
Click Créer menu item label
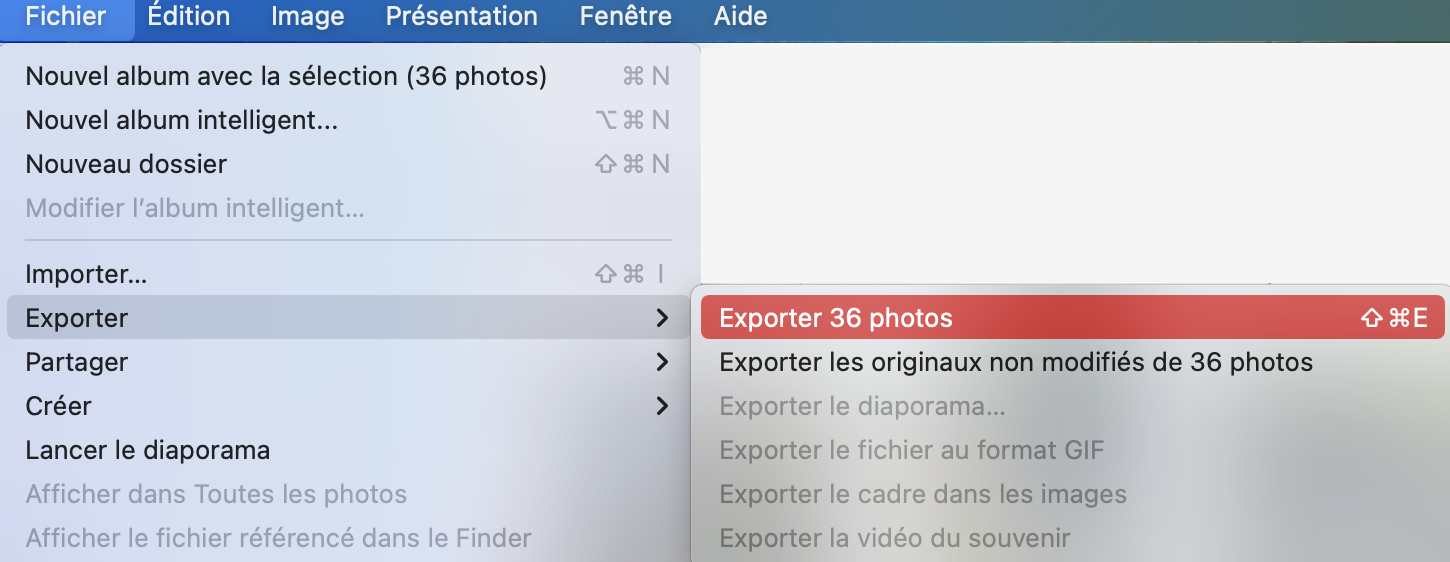[58, 406]
